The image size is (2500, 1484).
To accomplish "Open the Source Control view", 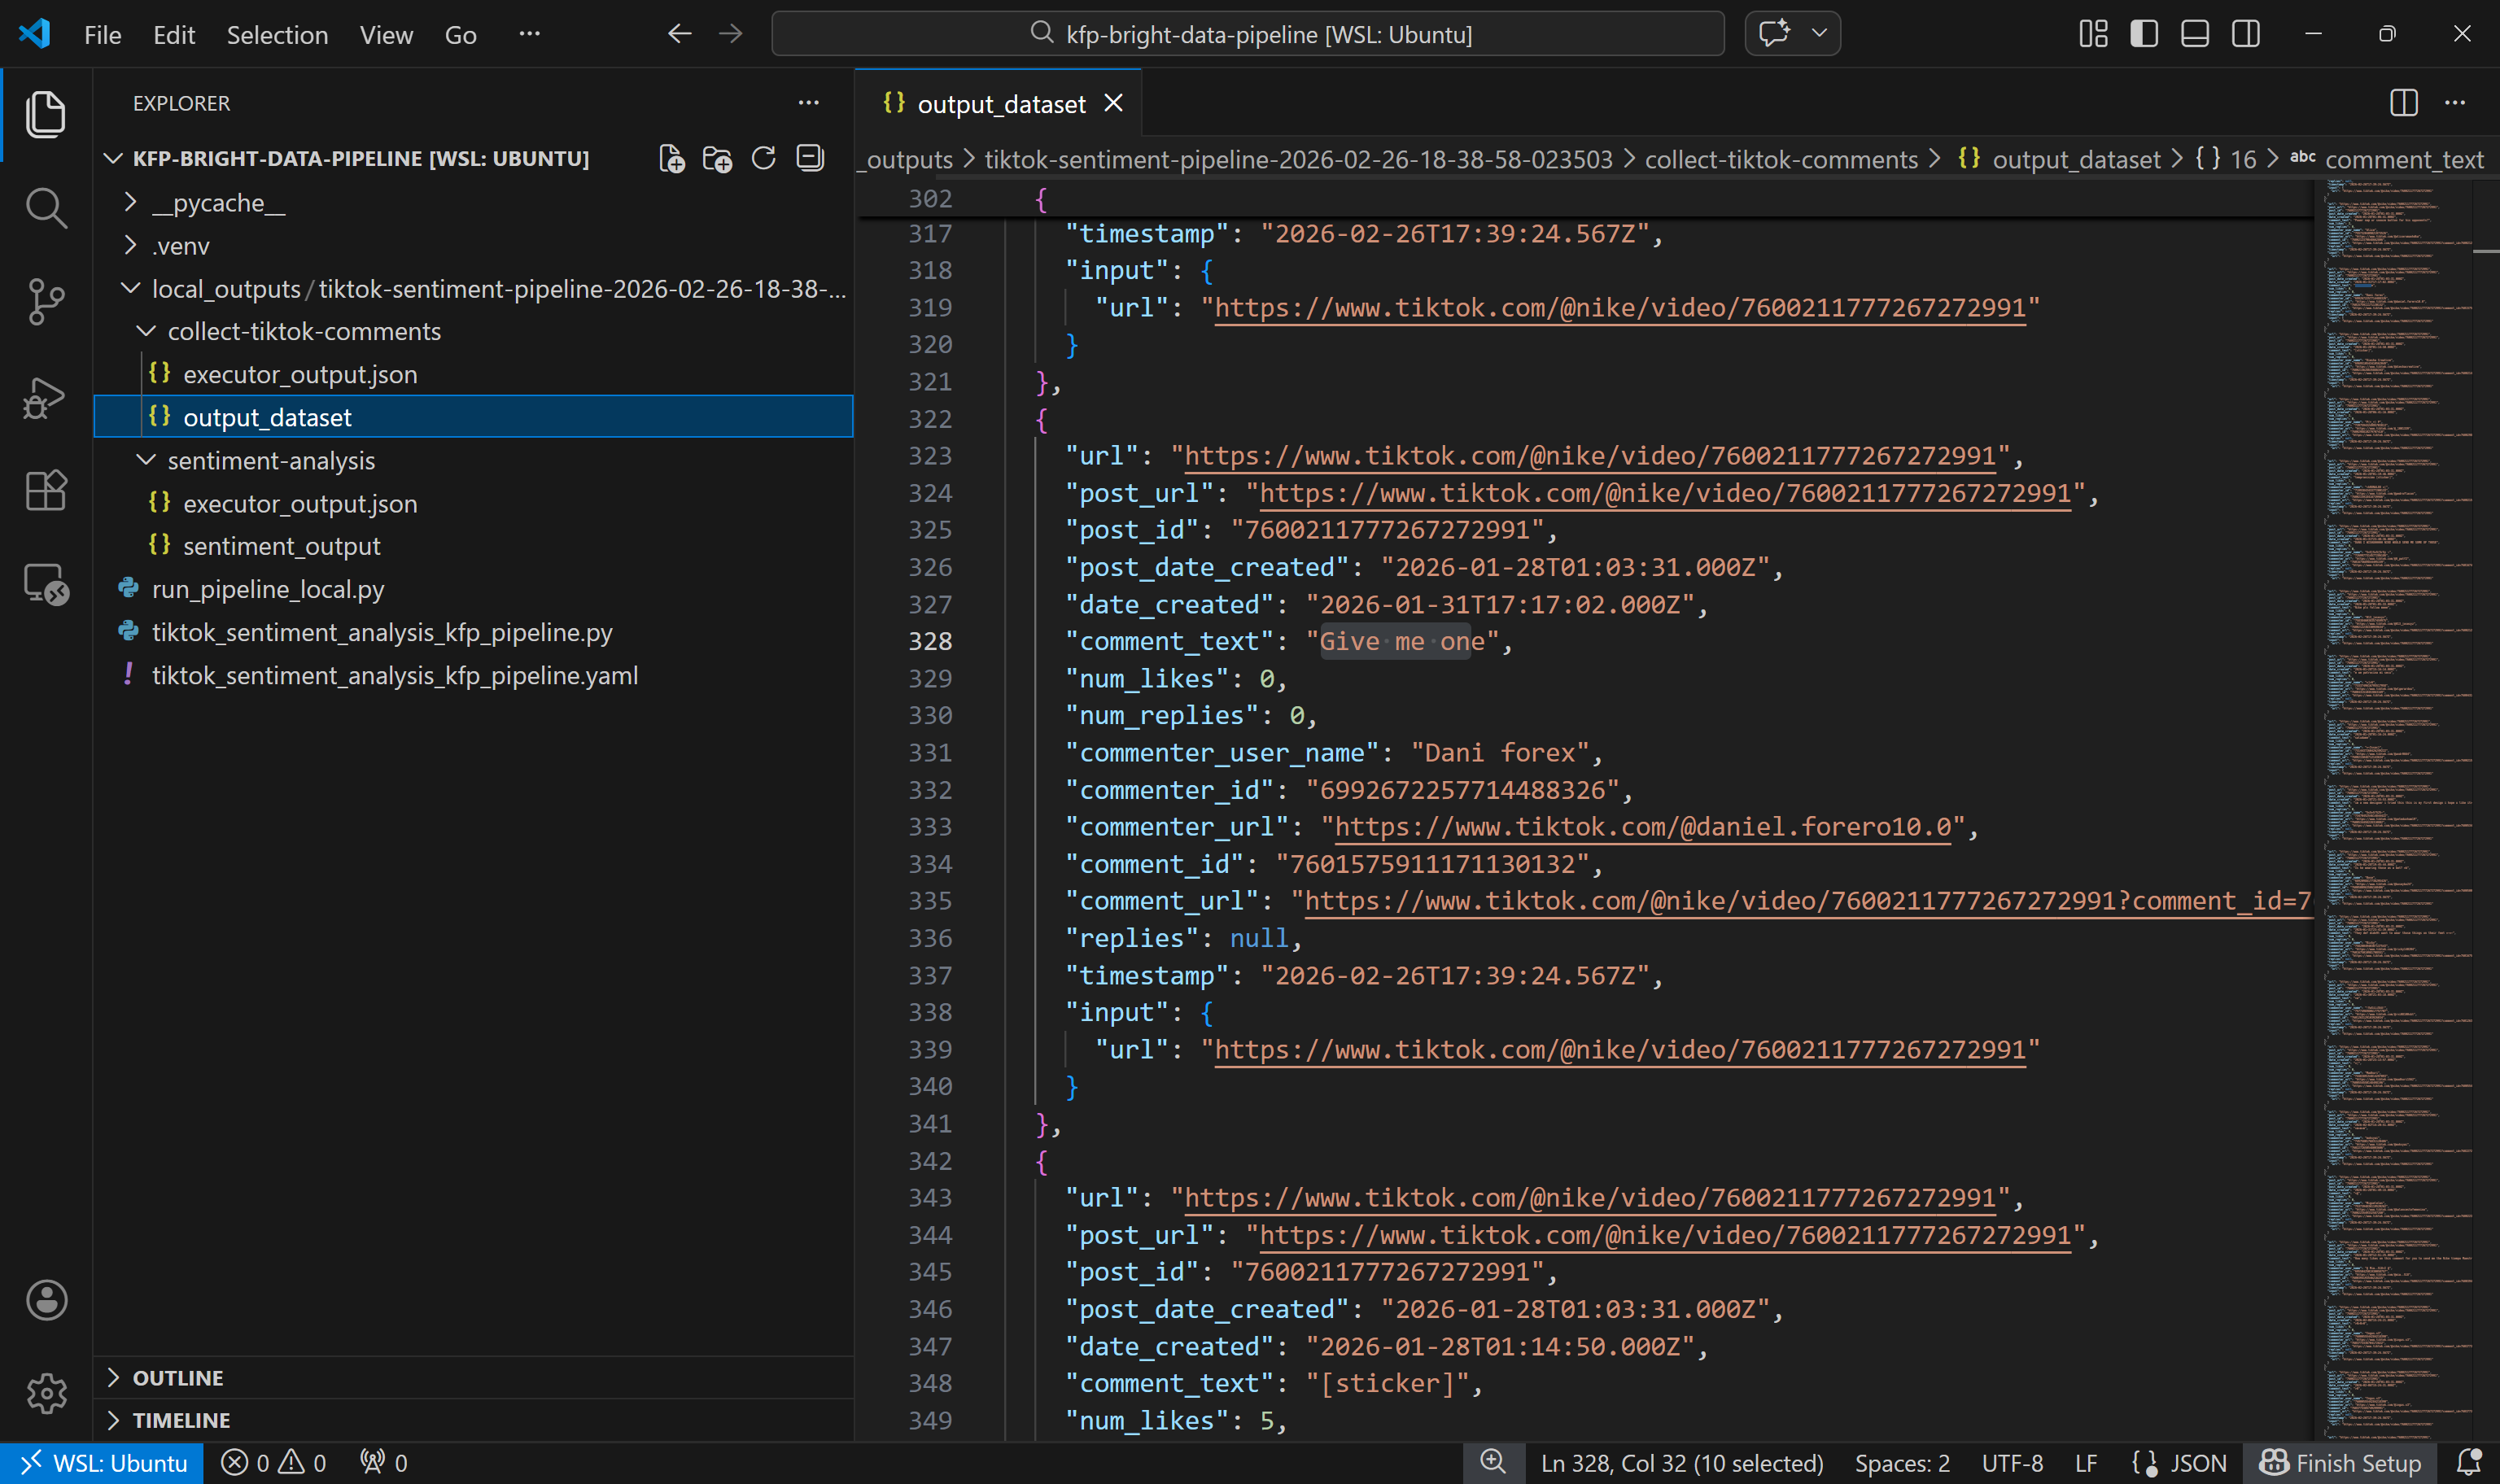I will tap(45, 301).
